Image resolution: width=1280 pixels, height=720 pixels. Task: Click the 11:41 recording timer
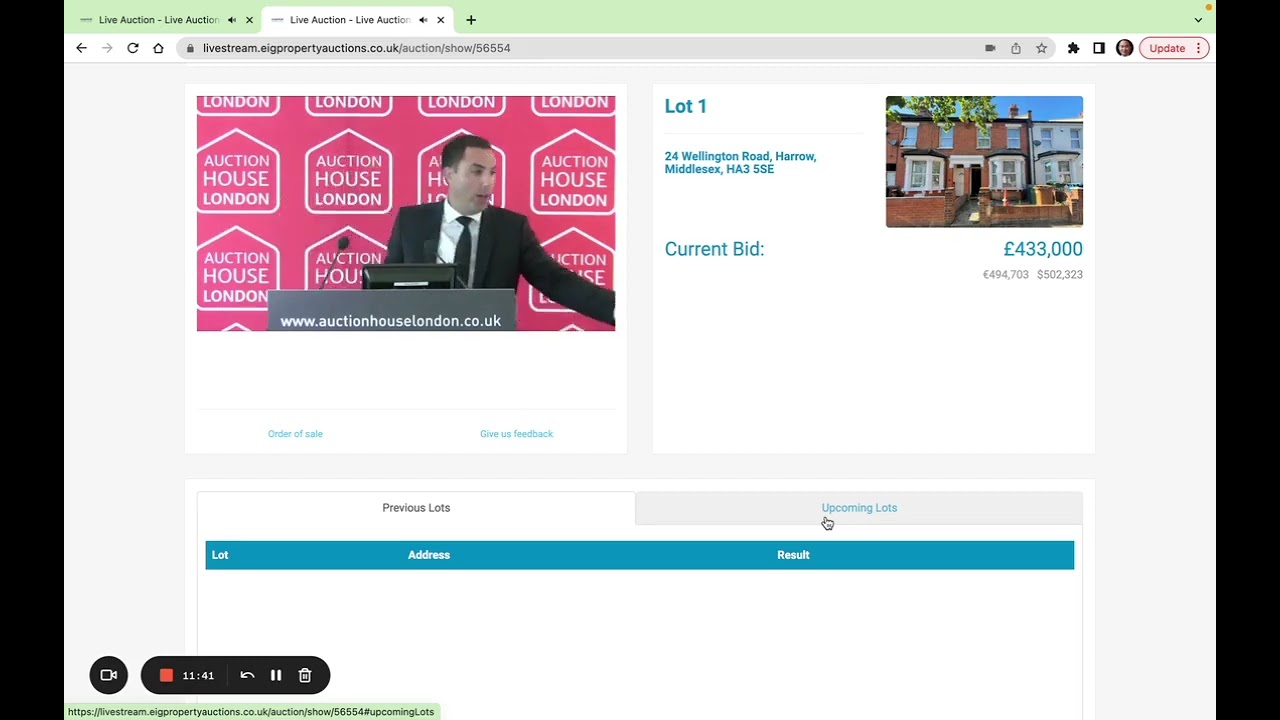click(x=198, y=676)
